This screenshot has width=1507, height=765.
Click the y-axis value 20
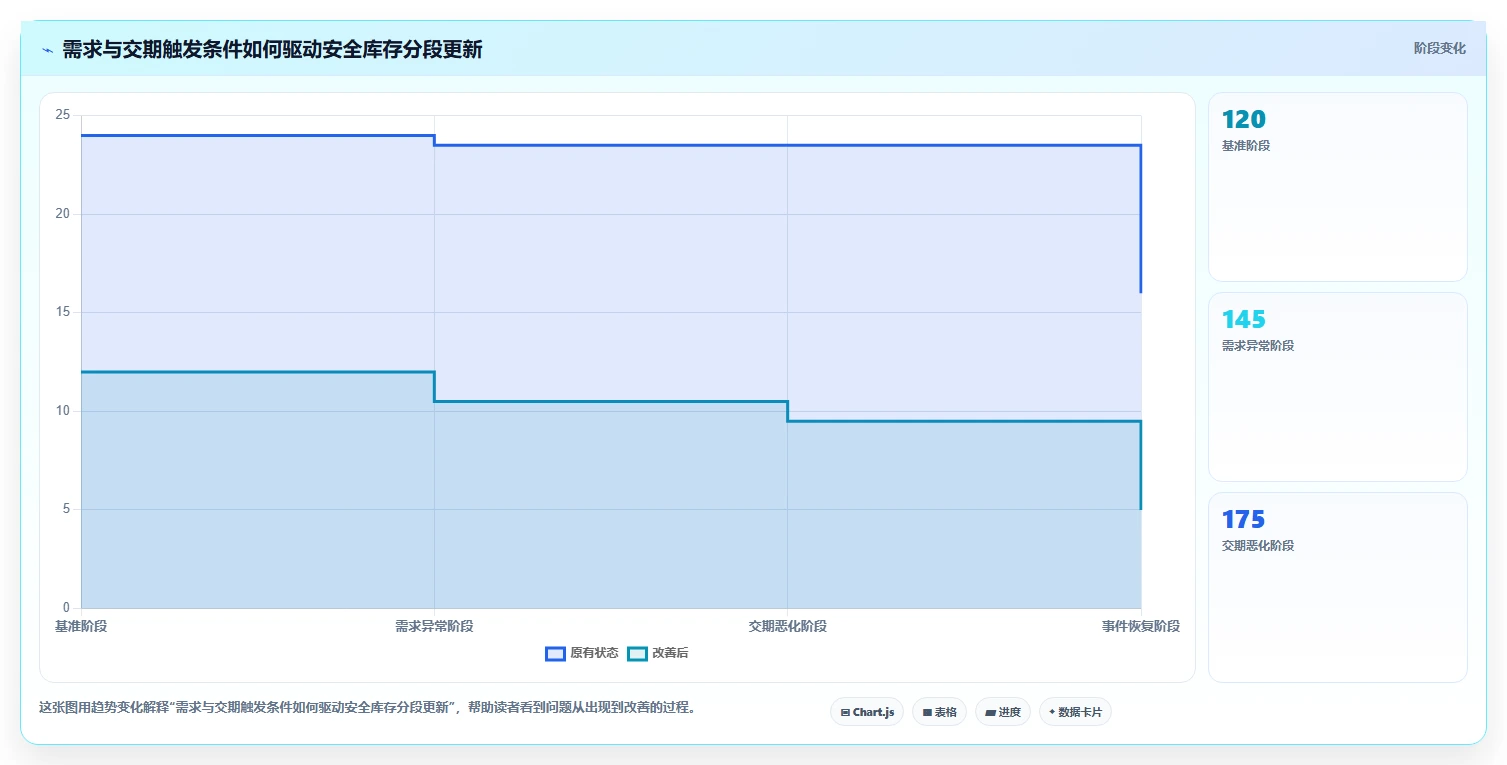63,214
